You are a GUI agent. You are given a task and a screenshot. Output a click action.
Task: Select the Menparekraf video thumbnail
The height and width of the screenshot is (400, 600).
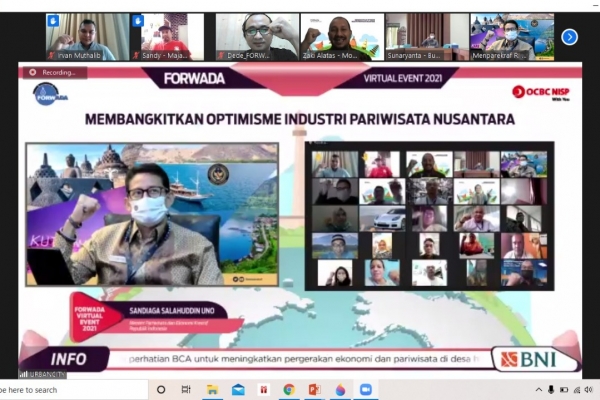coord(512,37)
